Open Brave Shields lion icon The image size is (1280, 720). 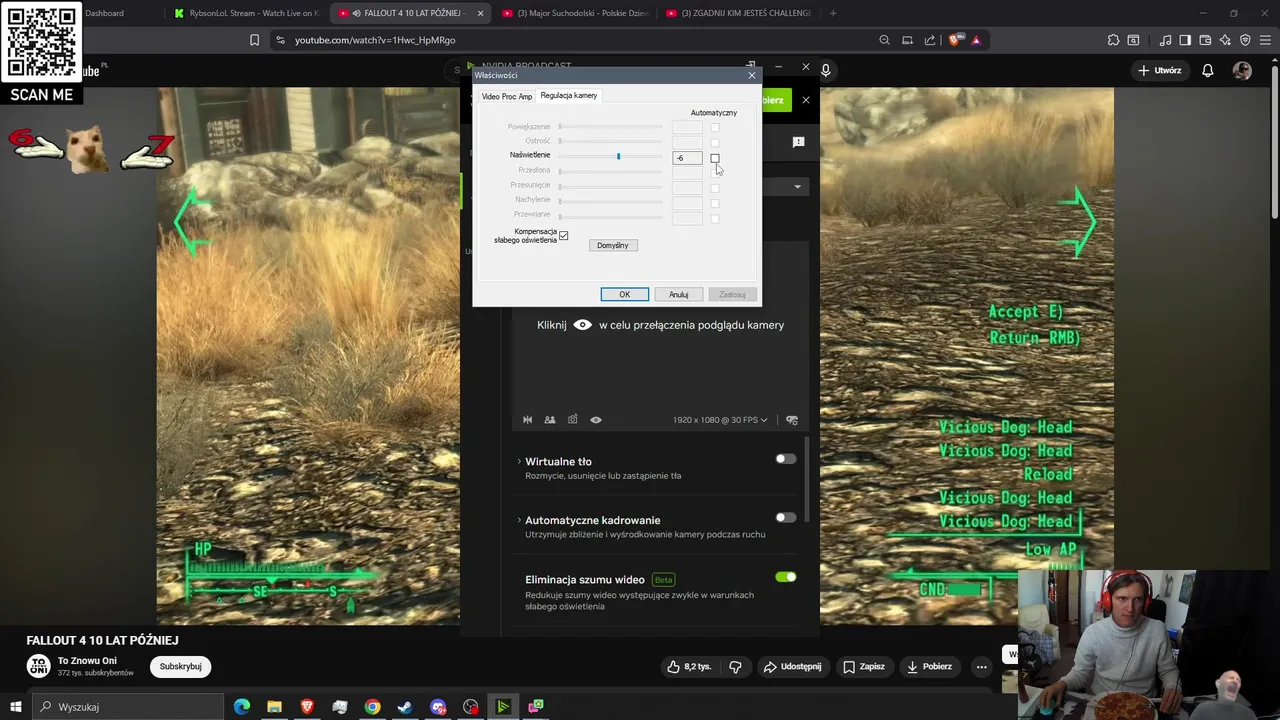pyautogui.click(x=955, y=40)
